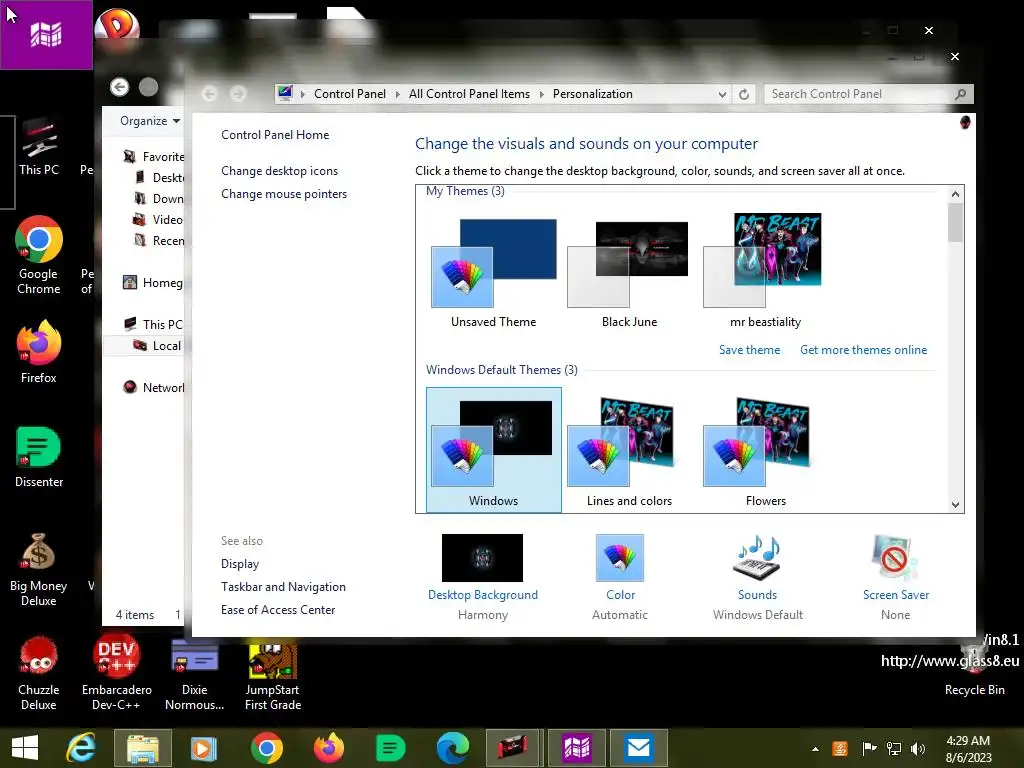1024x768 pixels.
Task: Click the Personalization breadcrumb segment
Action: [x=592, y=94]
